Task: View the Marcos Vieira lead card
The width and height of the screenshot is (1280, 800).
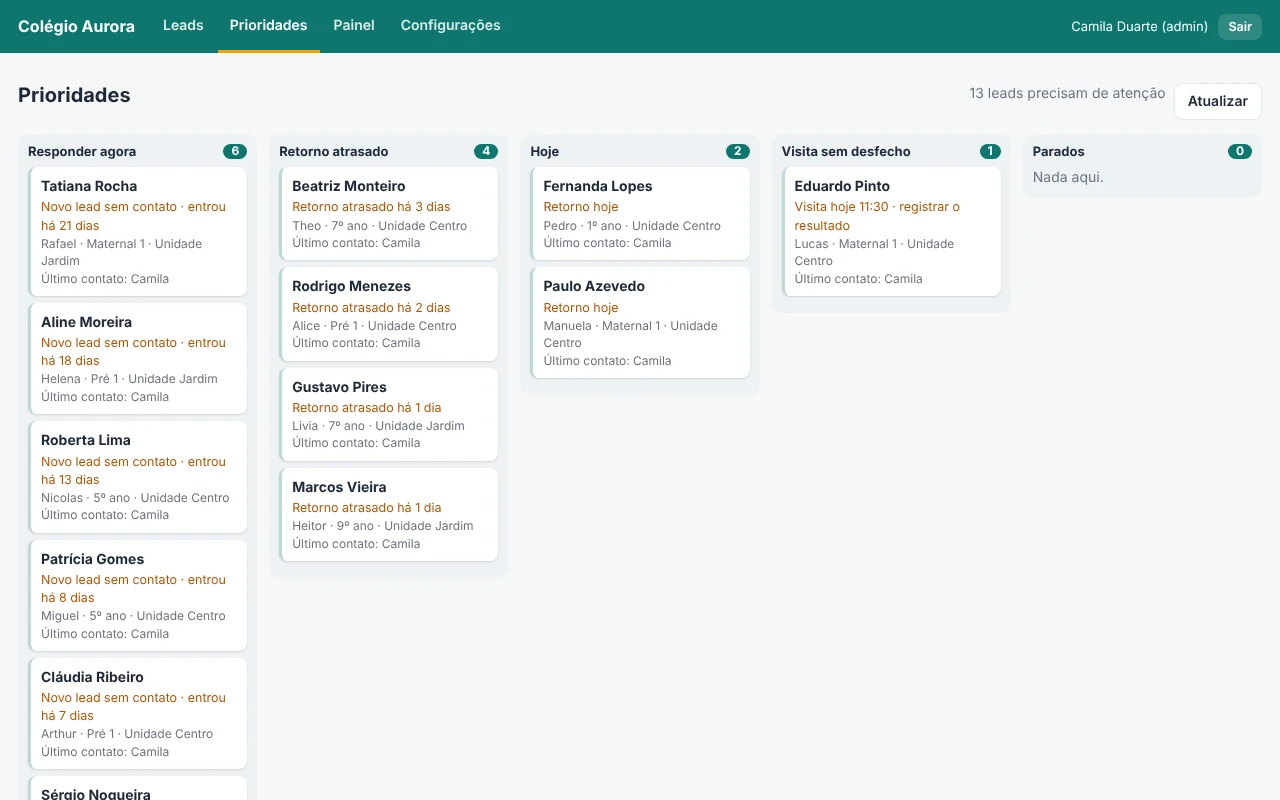Action: pyautogui.click(x=389, y=514)
